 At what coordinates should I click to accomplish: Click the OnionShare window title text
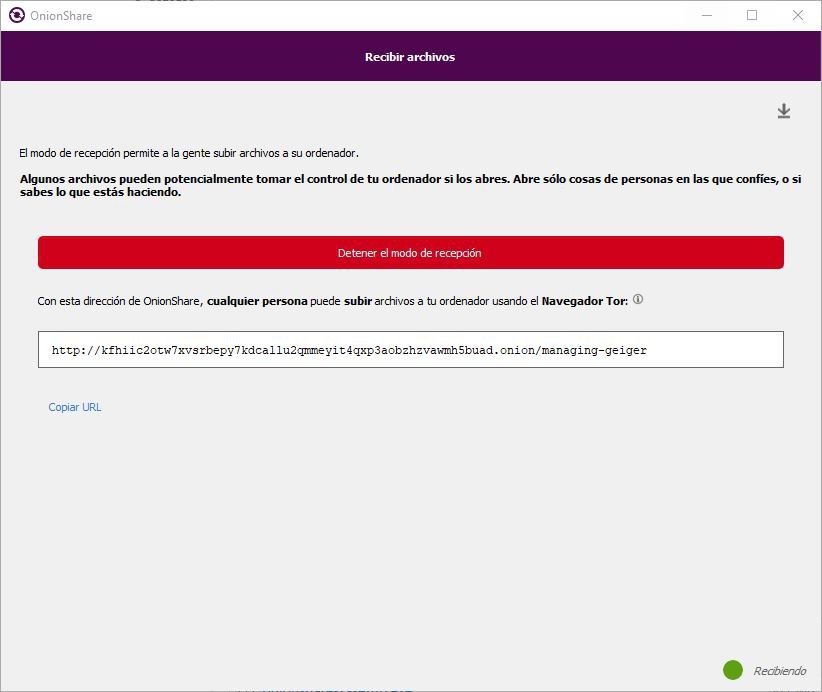(61, 16)
